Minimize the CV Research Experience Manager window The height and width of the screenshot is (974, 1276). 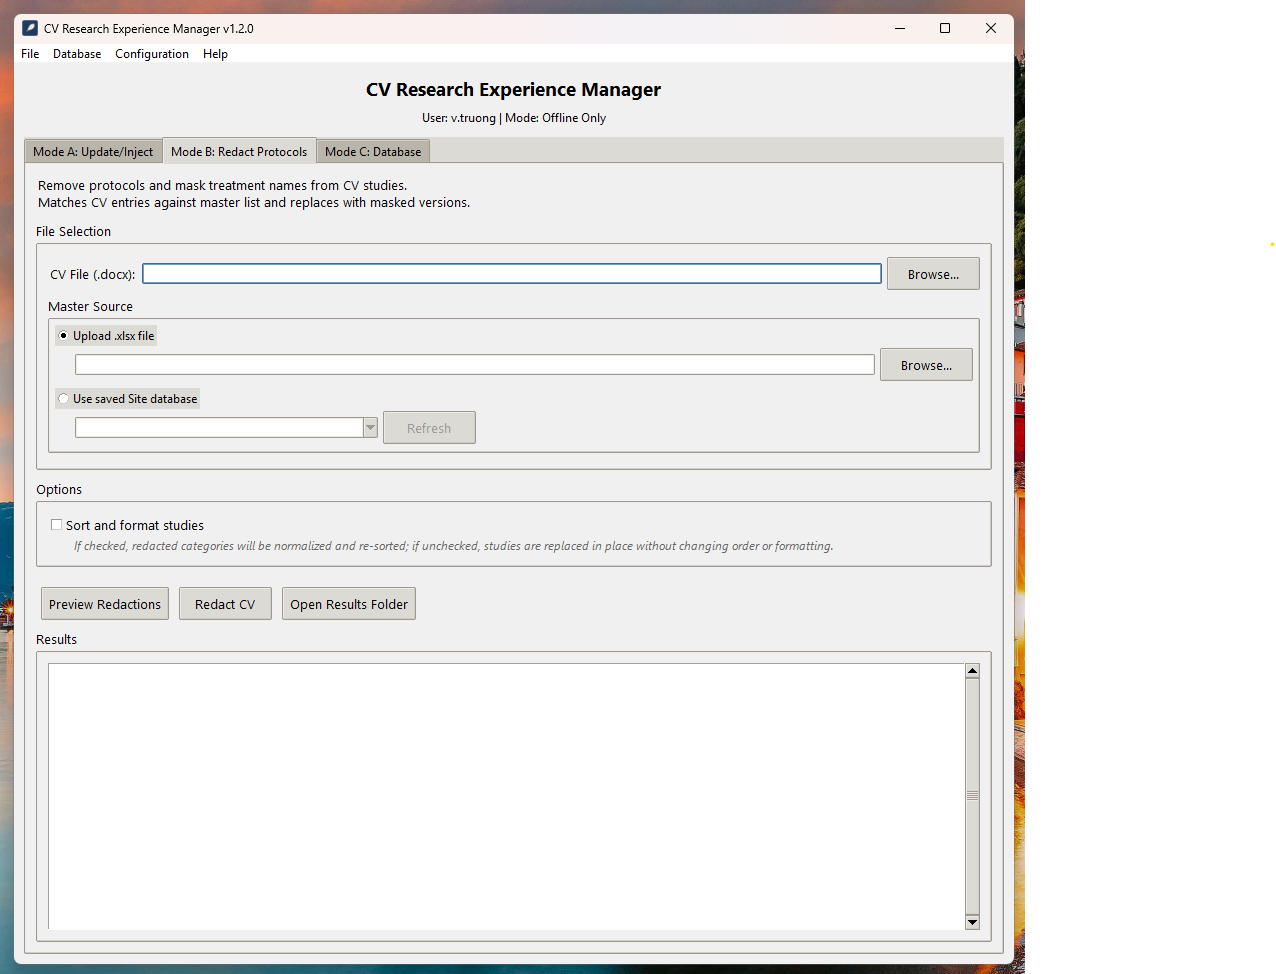tap(900, 28)
